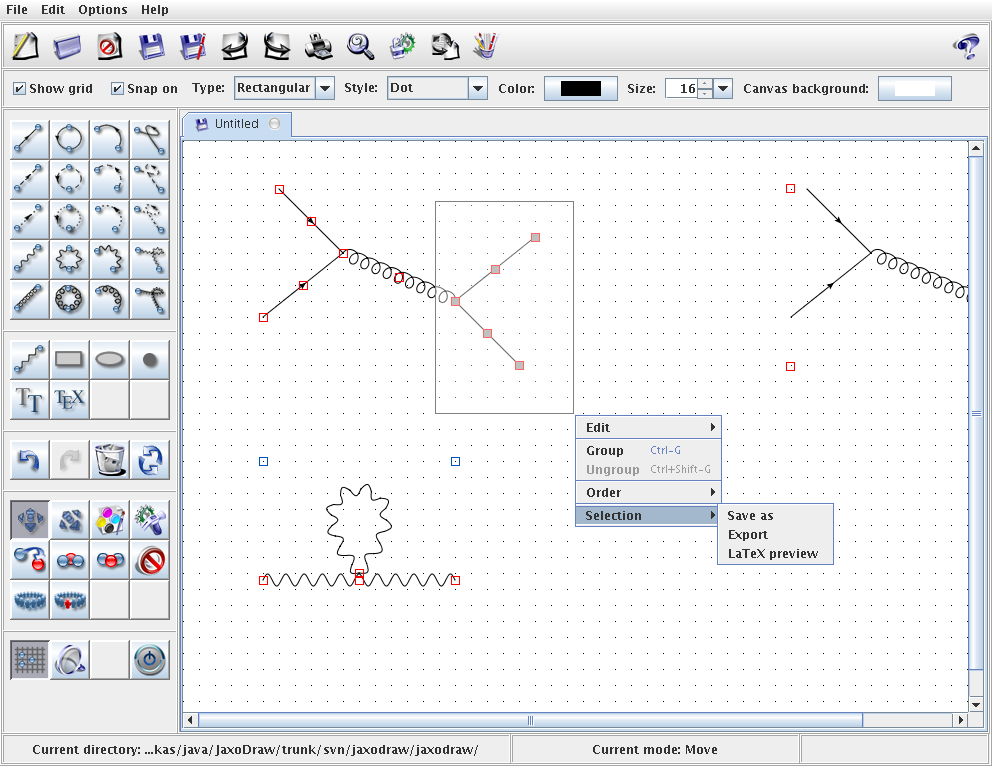Choose LaTeX preview from the submenu
The image size is (992, 766).
click(773, 553)
